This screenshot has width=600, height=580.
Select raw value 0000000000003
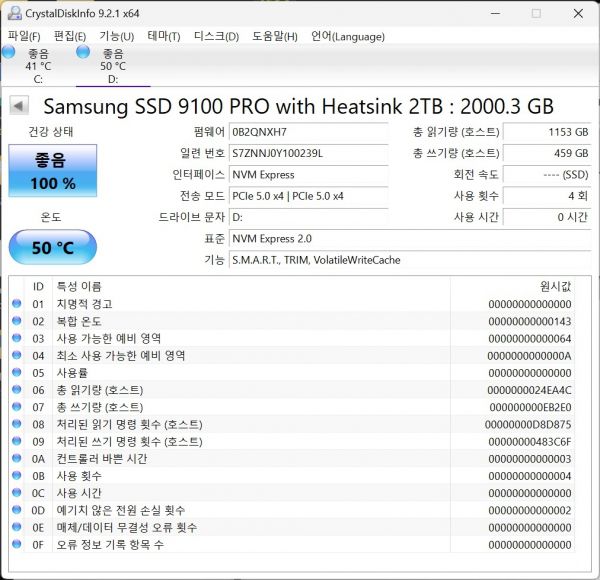click(530, 459)
